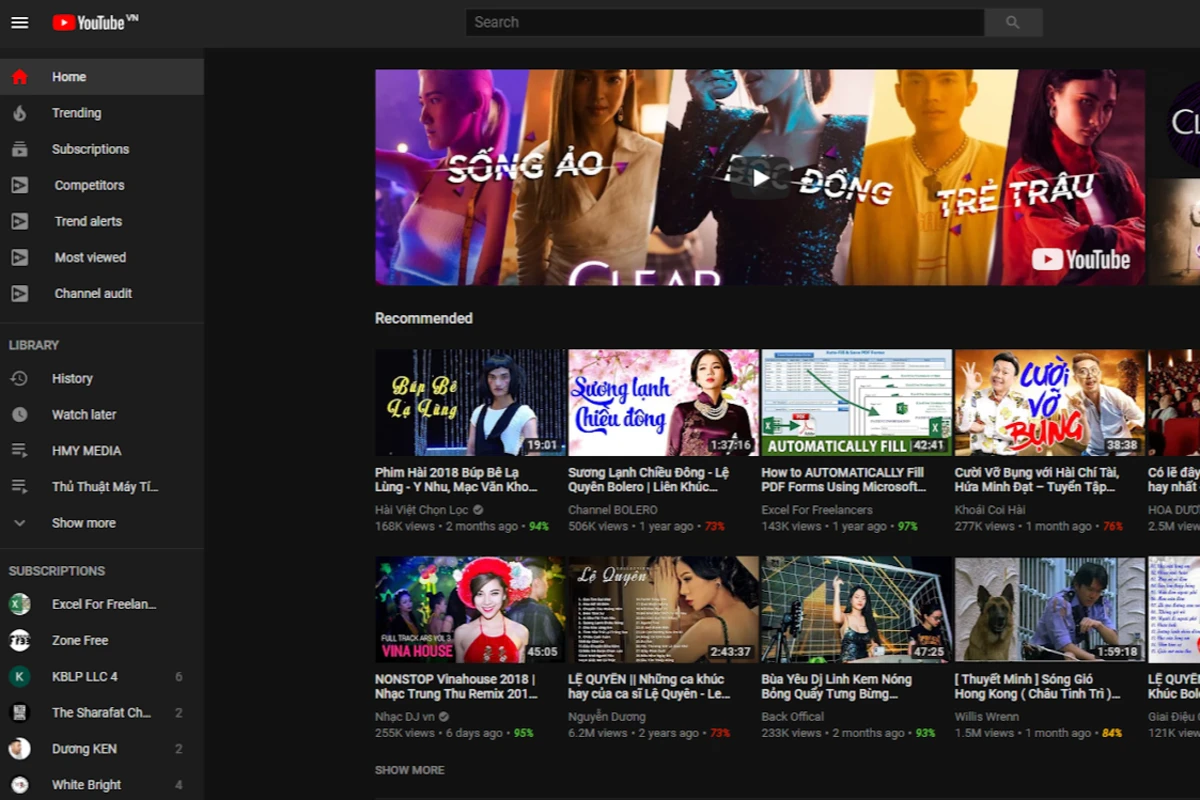Click the Most viewed sidebar icon
The width and height of the screenshot is (1200, 800).
tap(20, 257)
